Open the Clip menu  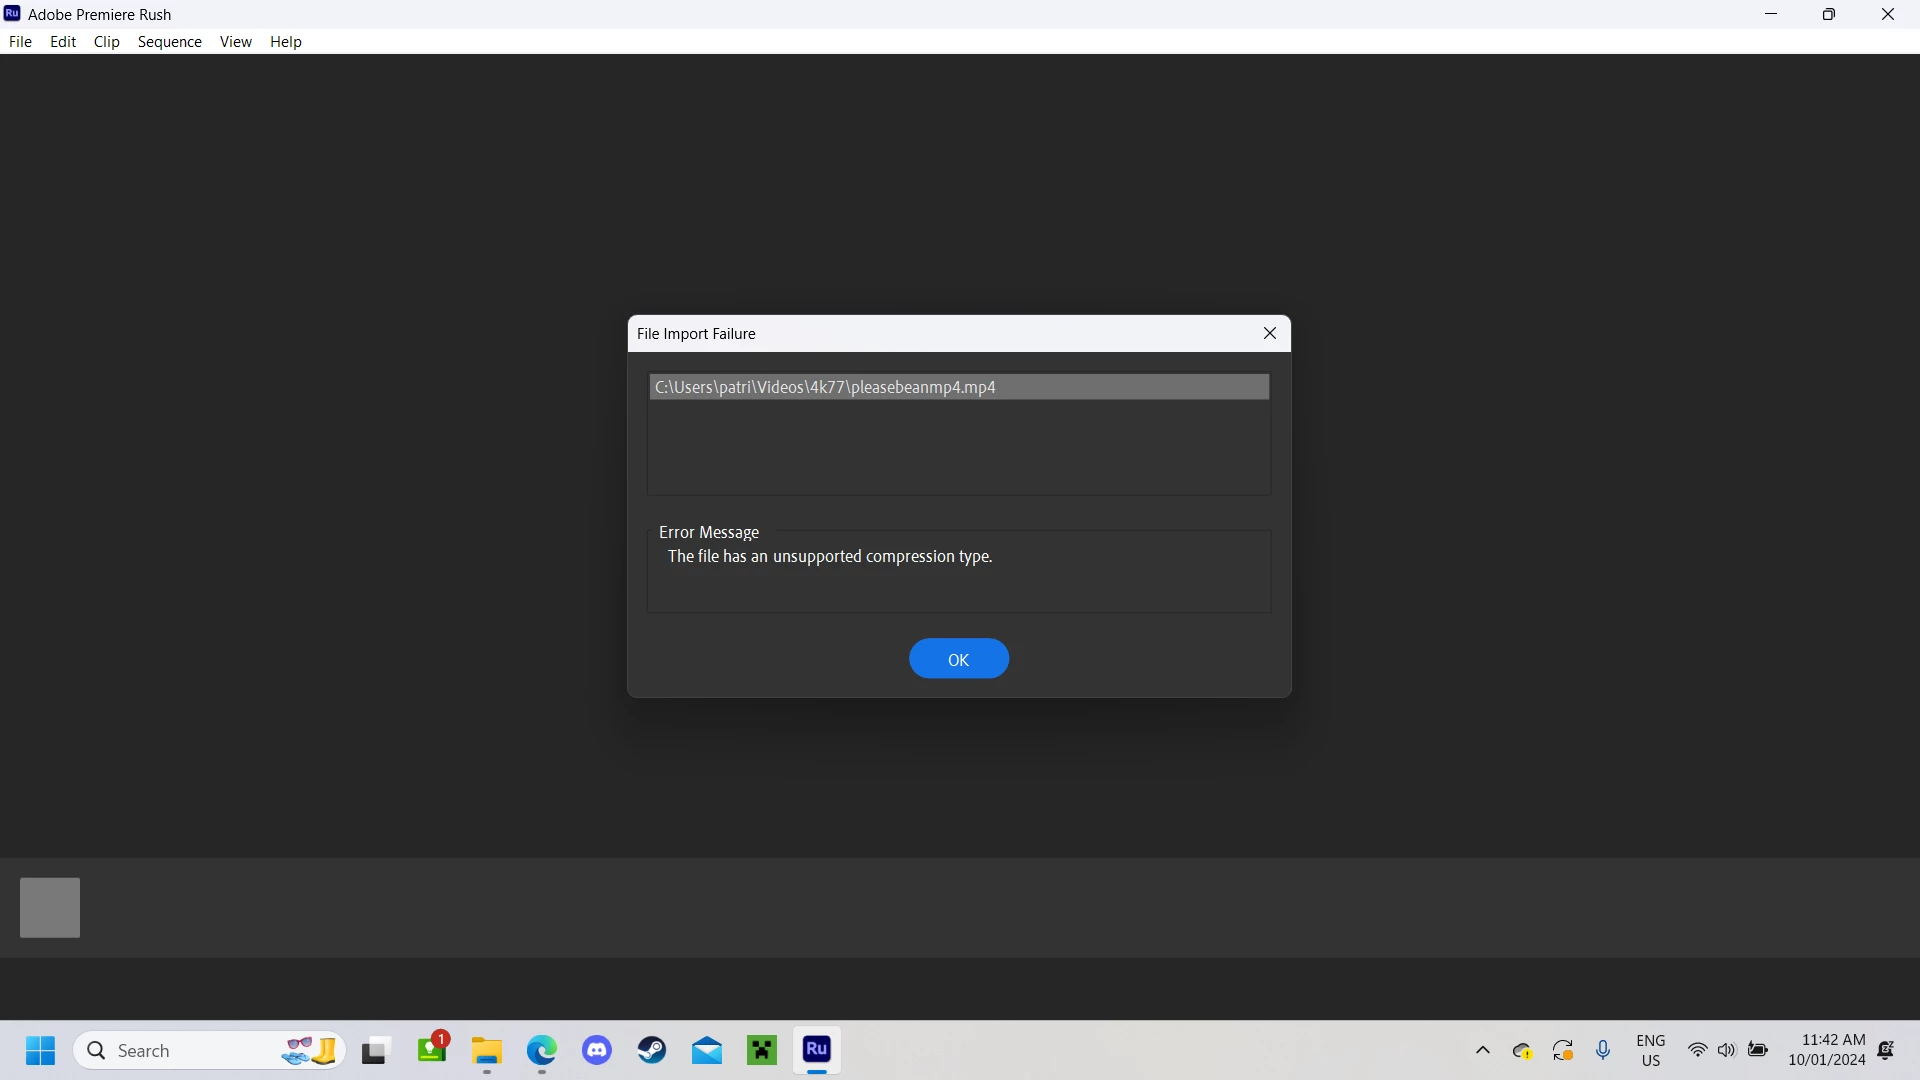click(106, 42)
